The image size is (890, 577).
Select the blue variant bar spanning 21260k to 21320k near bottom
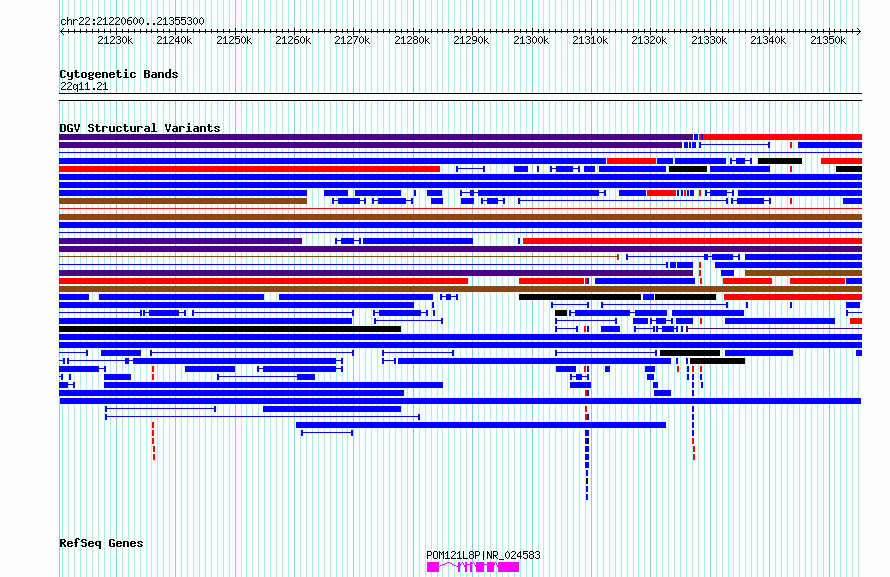(481, 425)
